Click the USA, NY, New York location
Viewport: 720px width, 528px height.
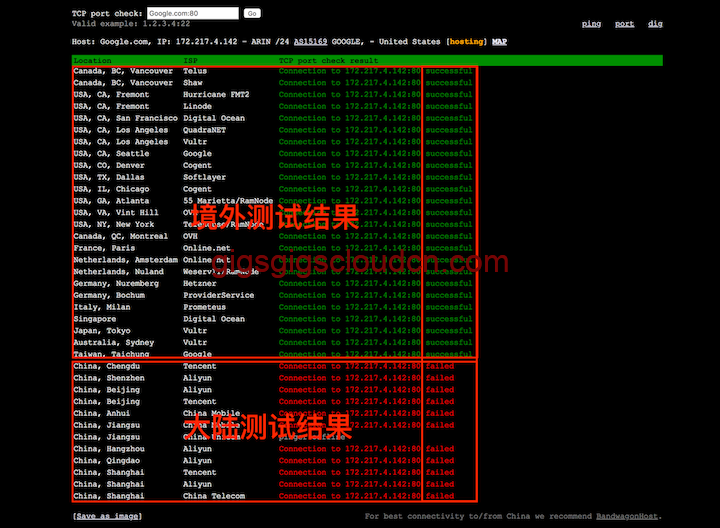[x=114, y=225]
